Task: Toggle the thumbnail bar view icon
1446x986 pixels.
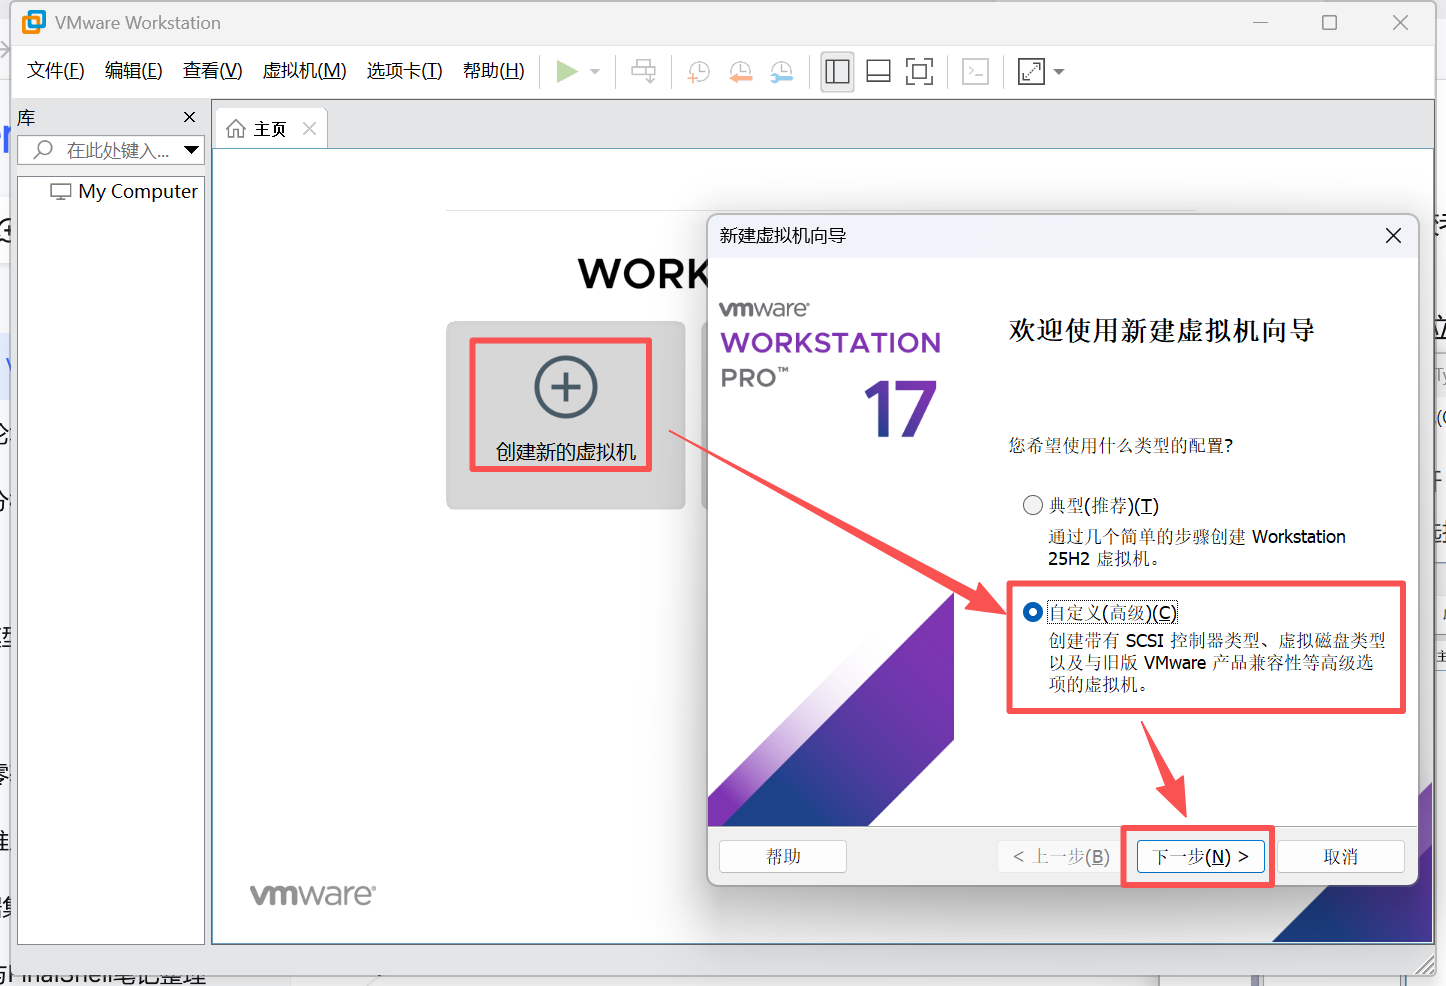Action: click(x=878, y=71)
